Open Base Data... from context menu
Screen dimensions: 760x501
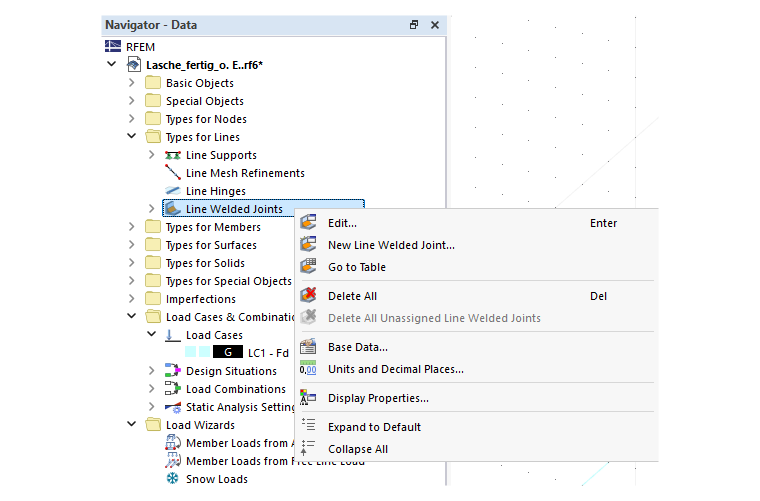click(358, 347)
